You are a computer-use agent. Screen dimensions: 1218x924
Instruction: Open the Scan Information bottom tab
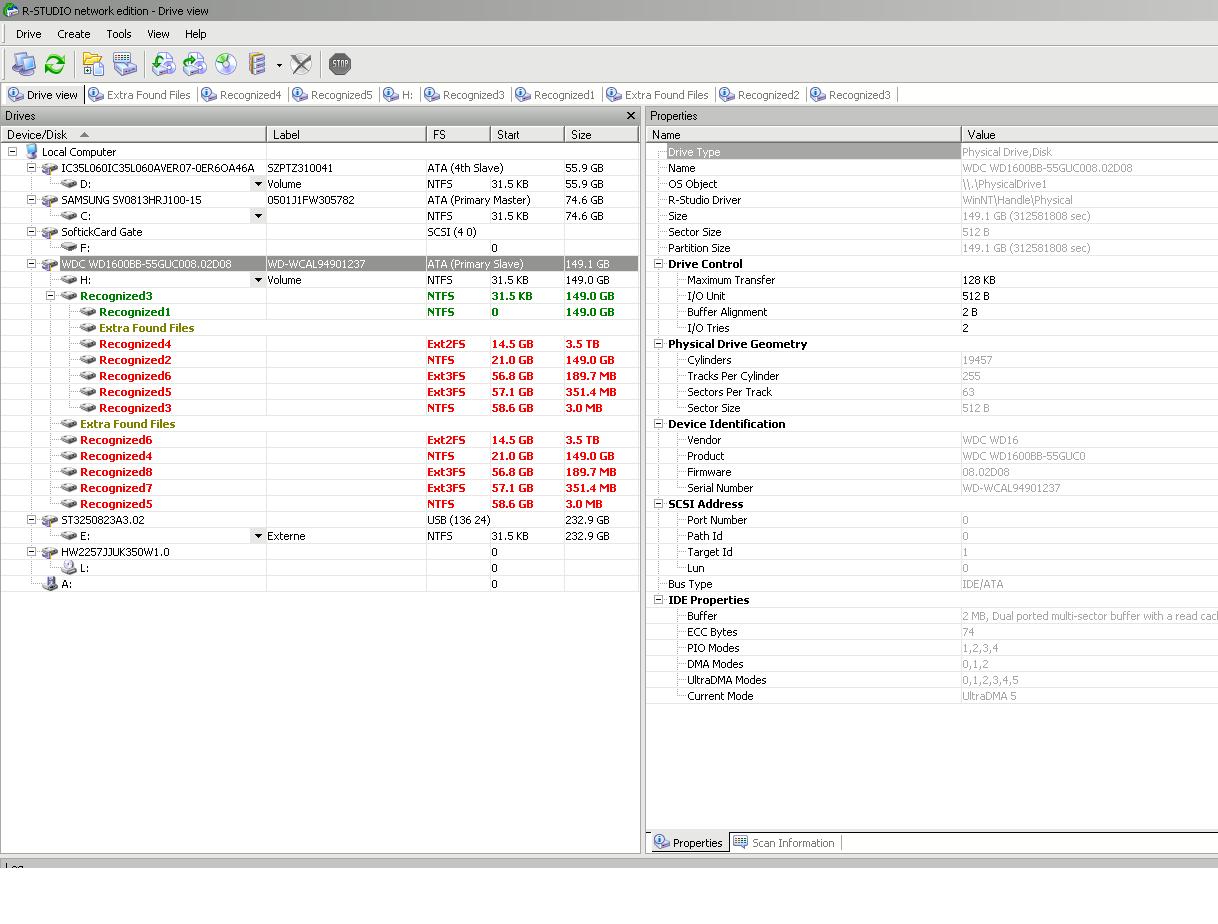click(785, 843)
